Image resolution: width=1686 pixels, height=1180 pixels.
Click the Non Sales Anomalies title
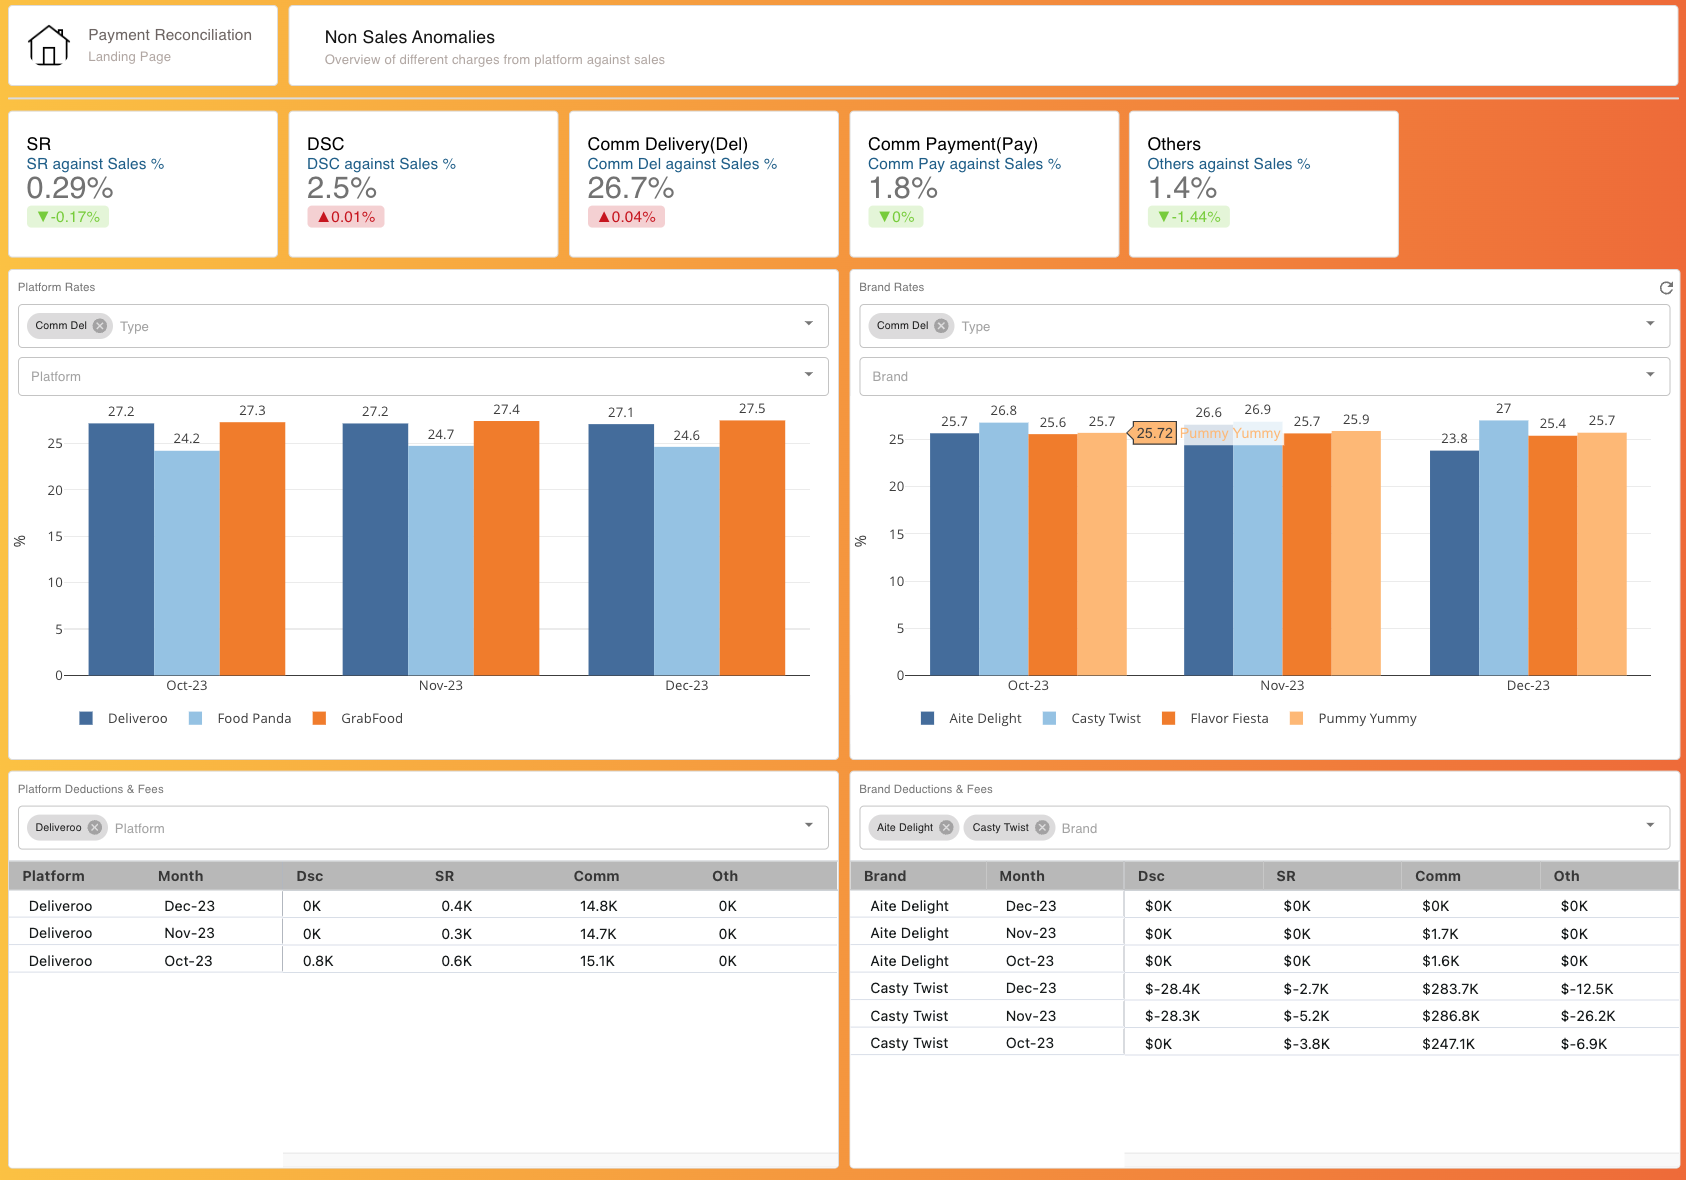pyautogui.click(x=410, y=37)
